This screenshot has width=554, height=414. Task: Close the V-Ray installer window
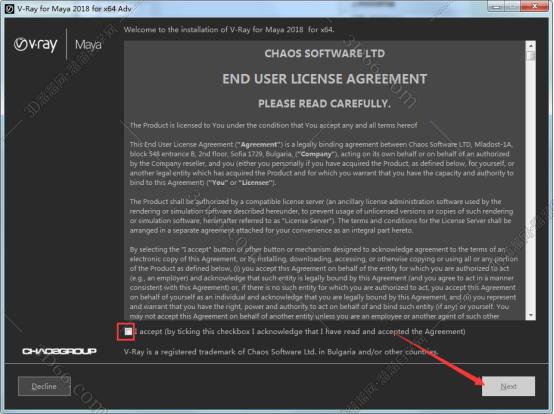[x=536, y=6]
